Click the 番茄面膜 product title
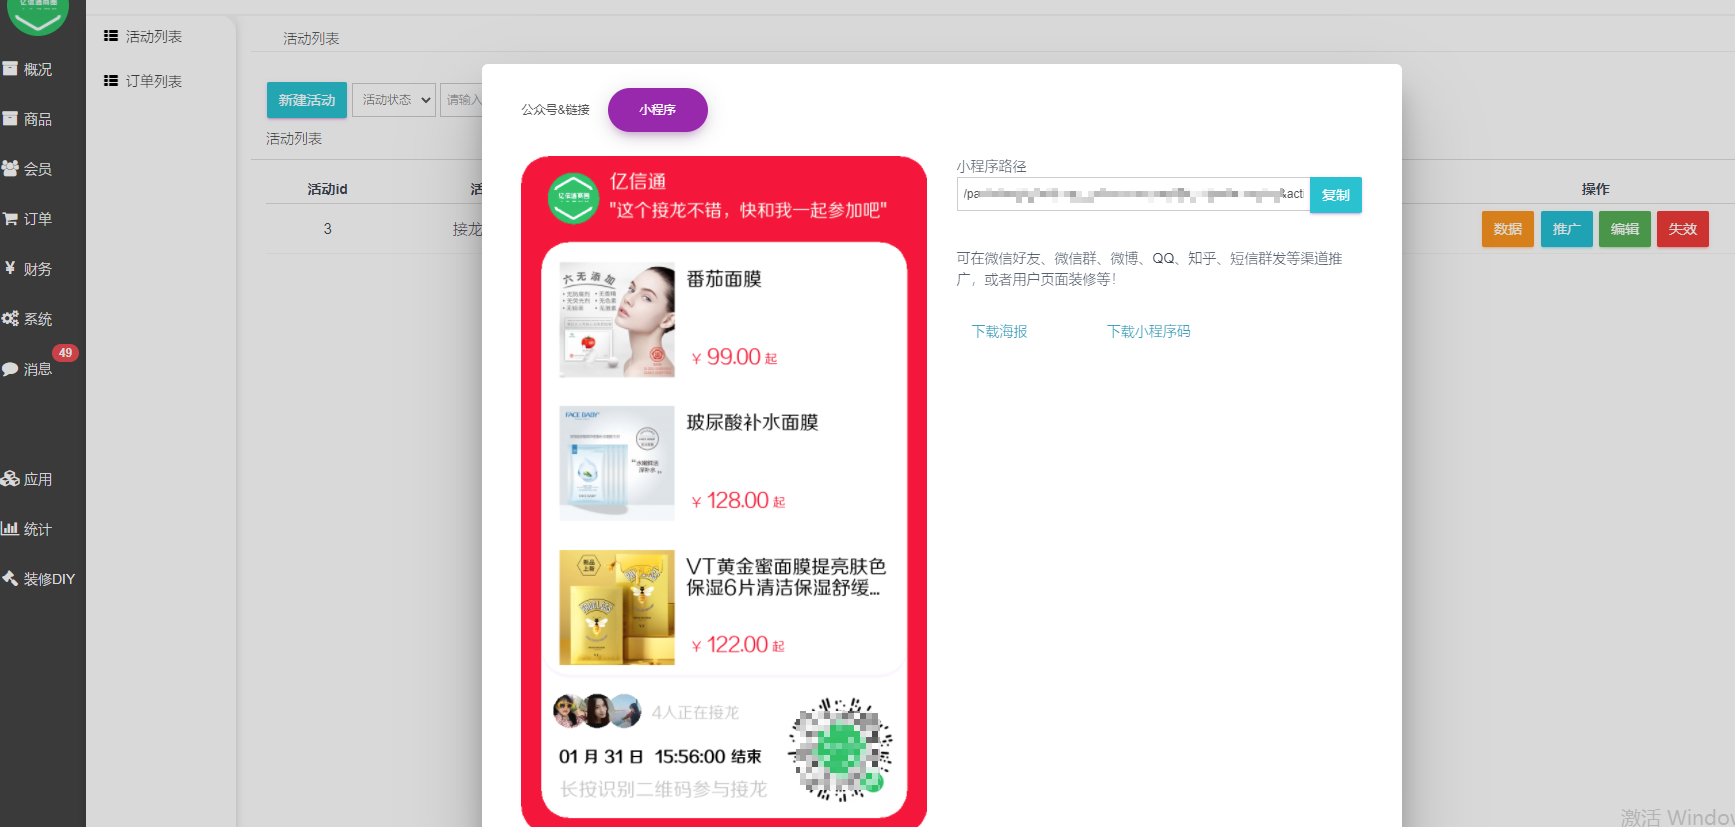Image resolution: width=1735 pixels, height=827 pixels. 724,279
